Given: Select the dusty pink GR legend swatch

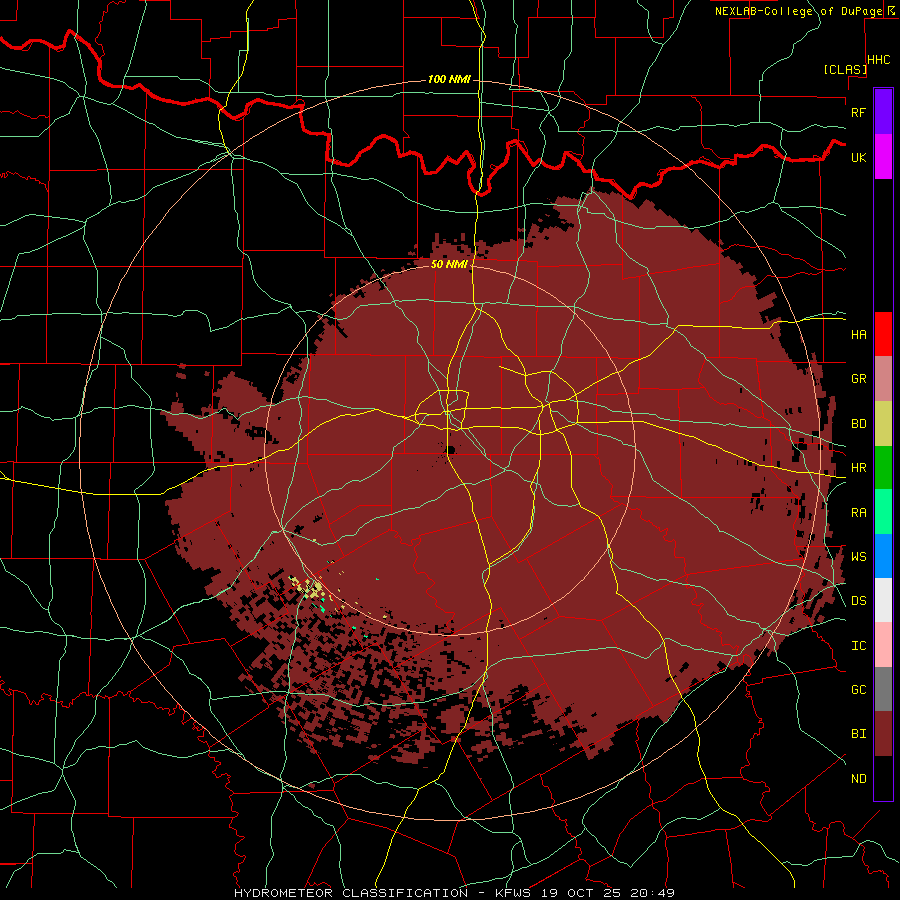Looking at the screenshot, I should click(x=883, y=378).
